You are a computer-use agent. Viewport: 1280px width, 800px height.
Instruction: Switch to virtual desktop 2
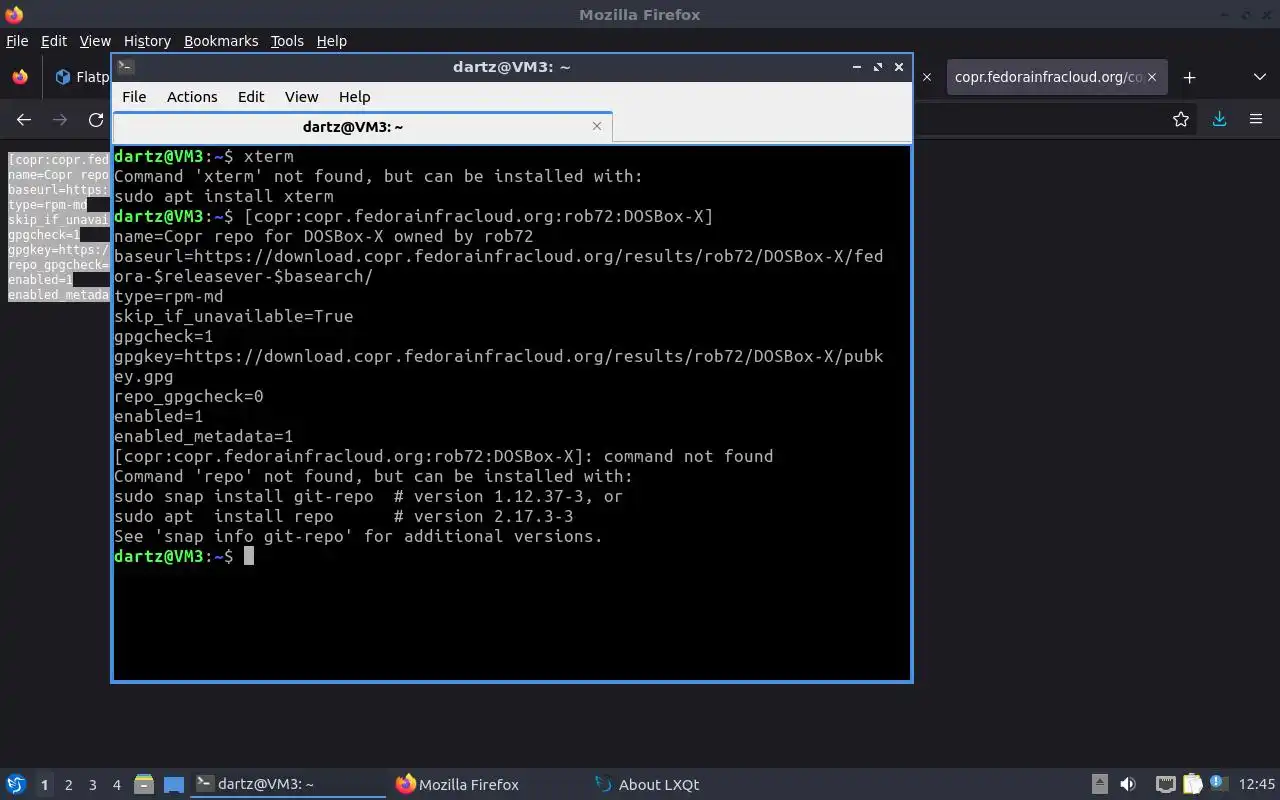[68, 785]
